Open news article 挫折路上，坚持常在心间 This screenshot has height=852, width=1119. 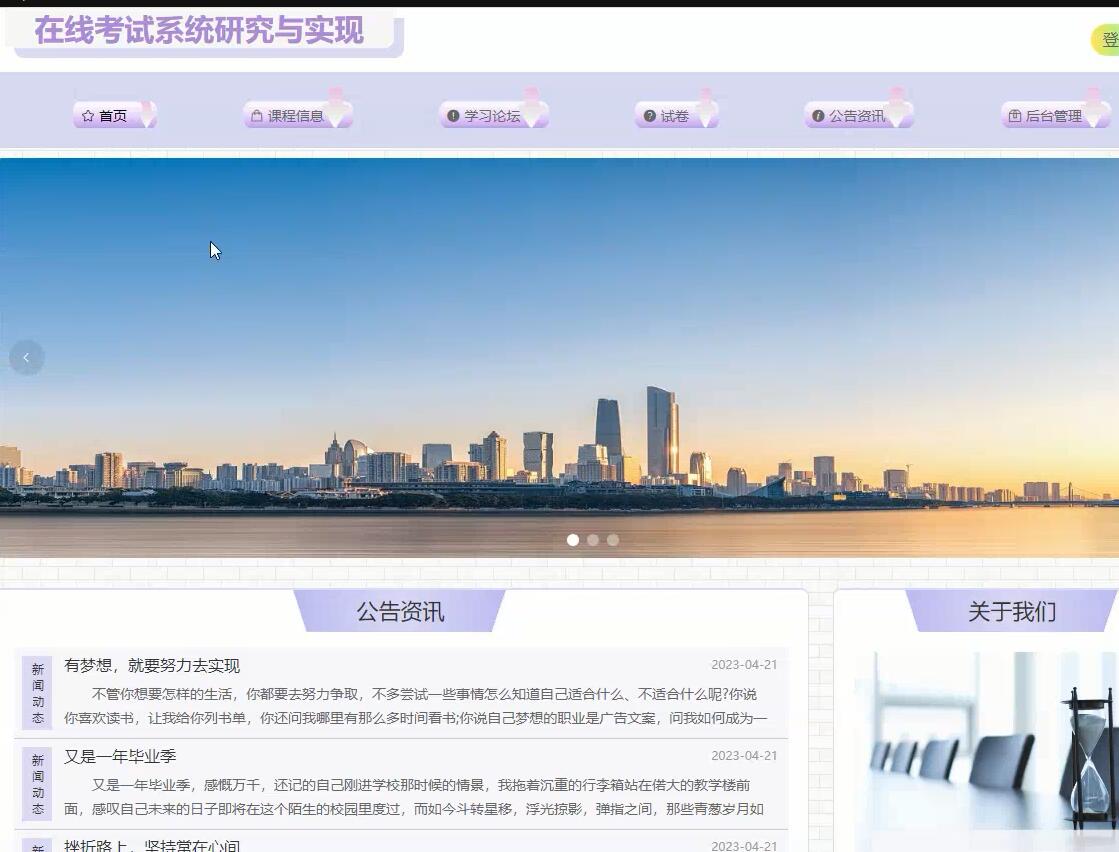coord(152,846)
